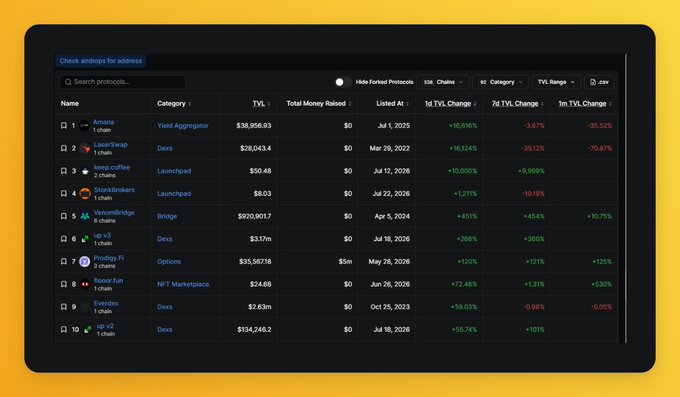The width and height of the screenshot is (680, 397).
Task: Click the StonkBrokers orange logo
Action: tap(85, 194)
